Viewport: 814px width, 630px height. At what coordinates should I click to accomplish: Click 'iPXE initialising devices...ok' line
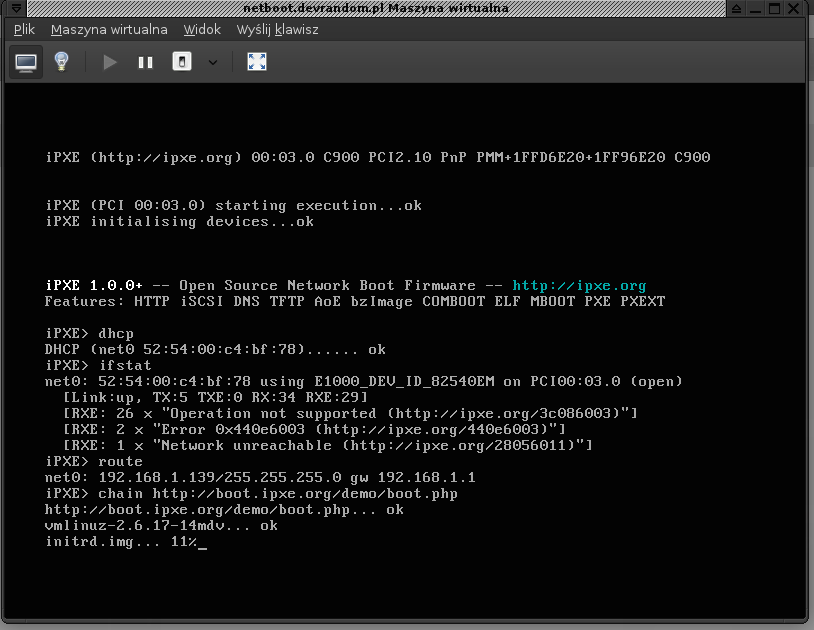click(x=179, y=222)
